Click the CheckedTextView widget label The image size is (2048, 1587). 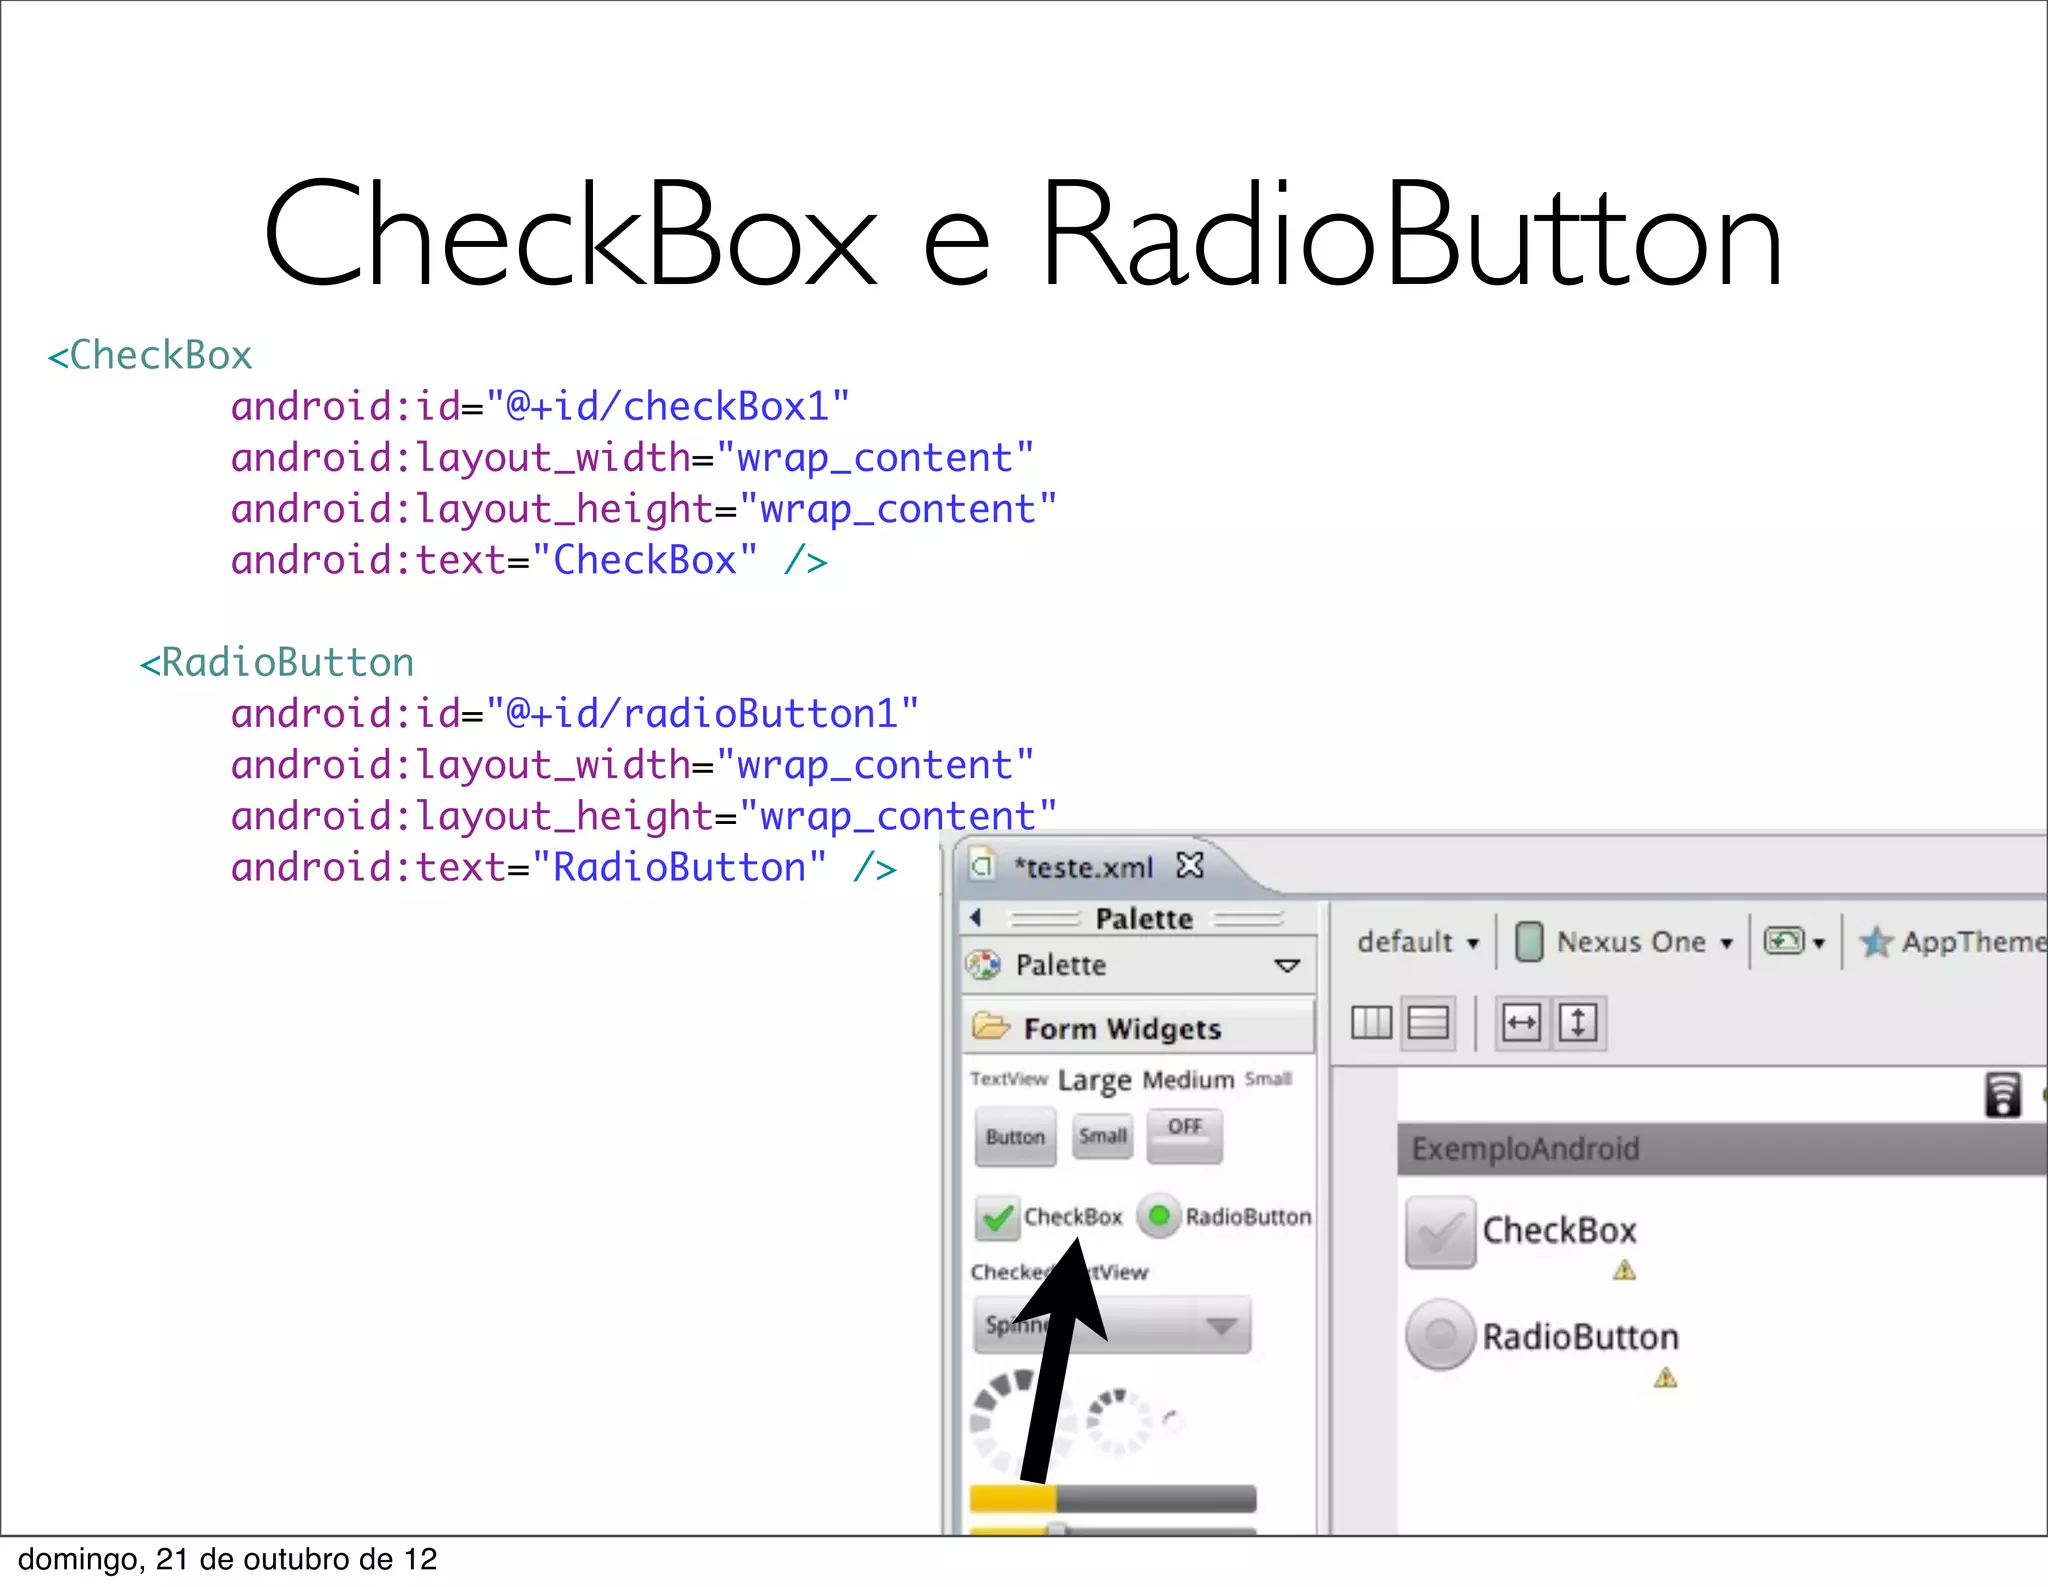click(x=1059, y=1272)
